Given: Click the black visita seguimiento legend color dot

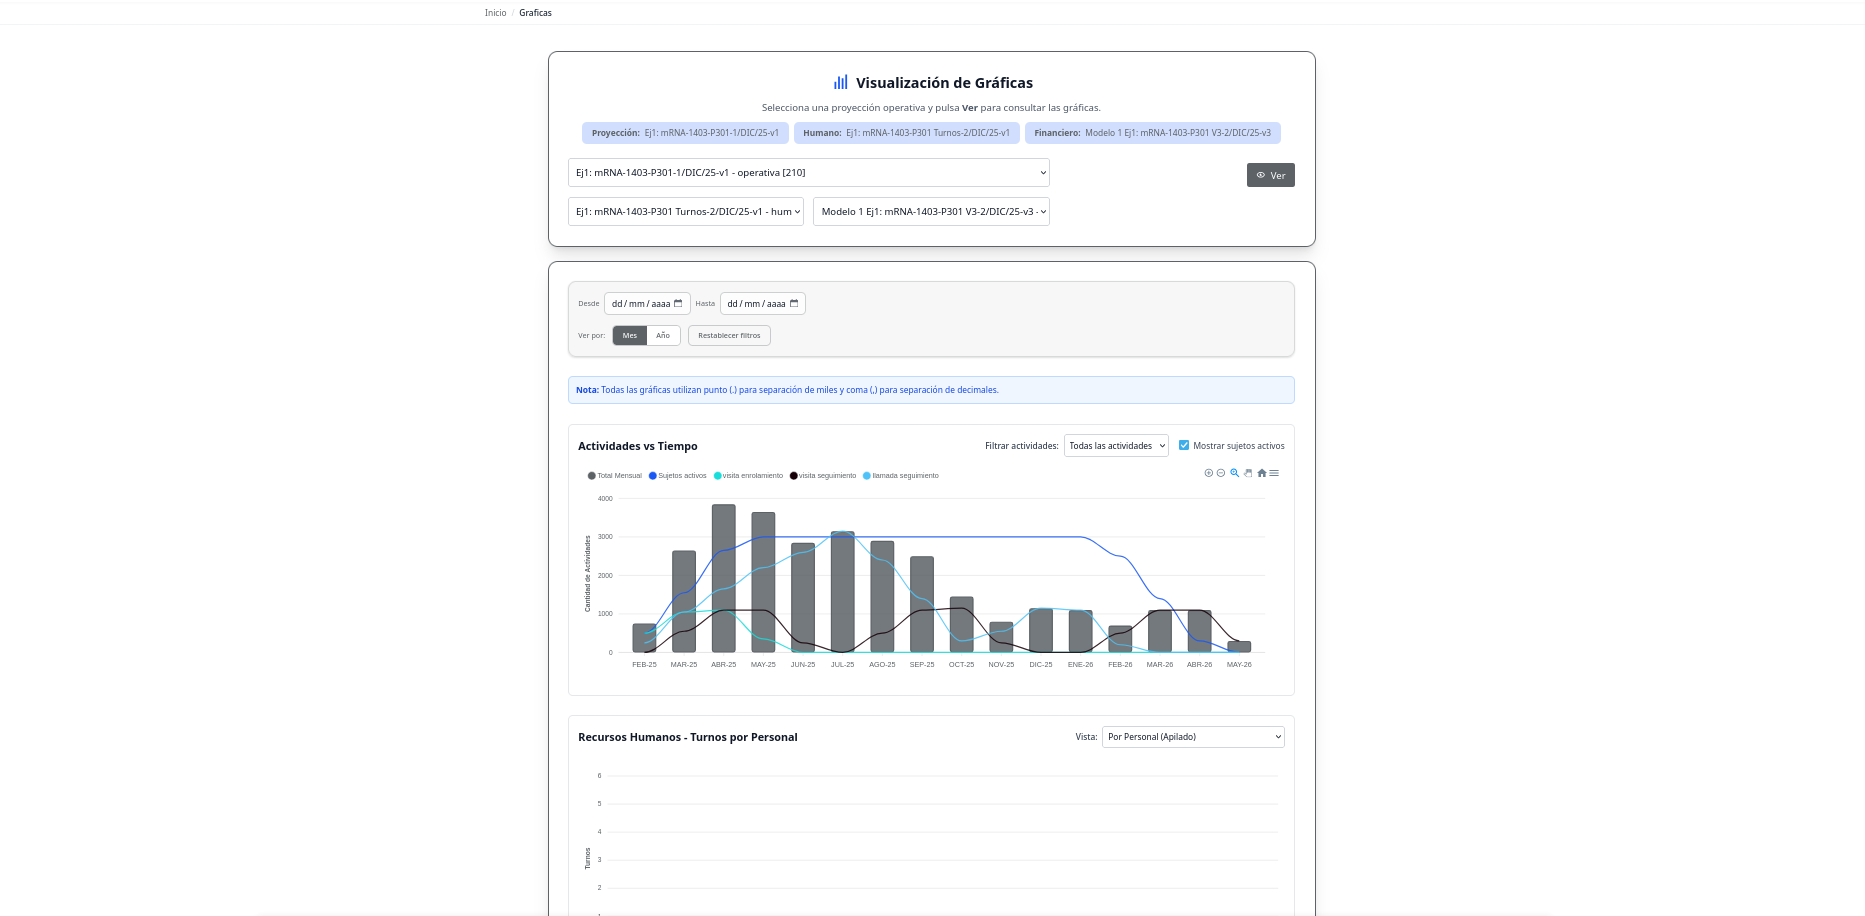Looking at the screenshot, I should (794, 475).
